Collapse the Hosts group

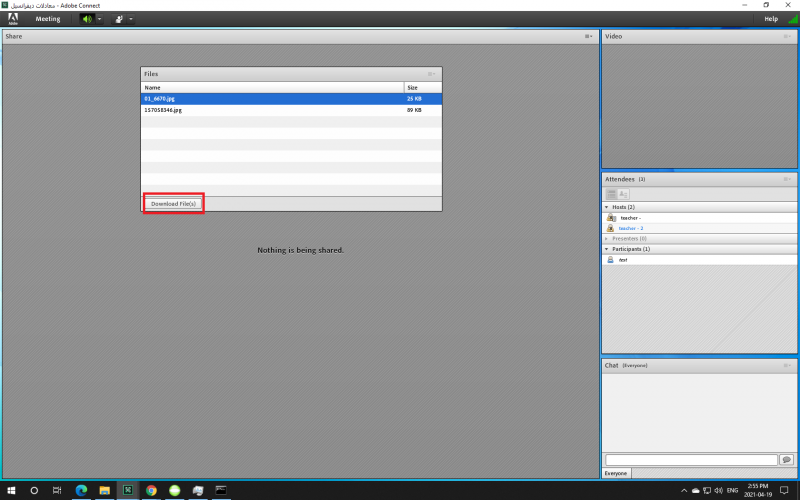pos(607,207)
